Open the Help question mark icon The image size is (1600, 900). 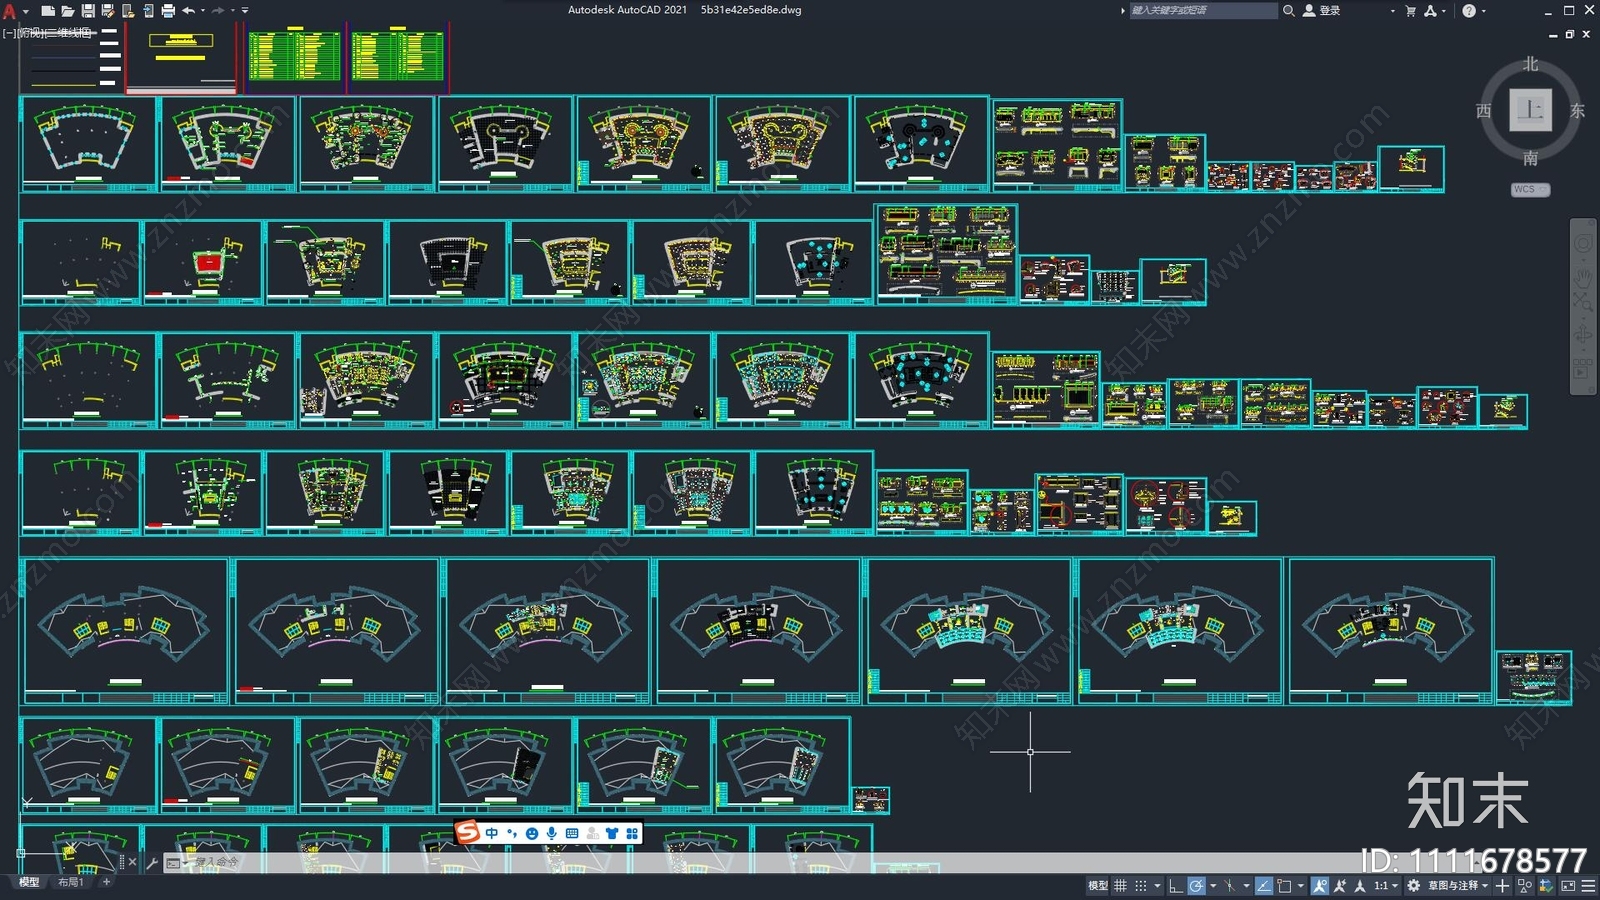pos(1469,10)
